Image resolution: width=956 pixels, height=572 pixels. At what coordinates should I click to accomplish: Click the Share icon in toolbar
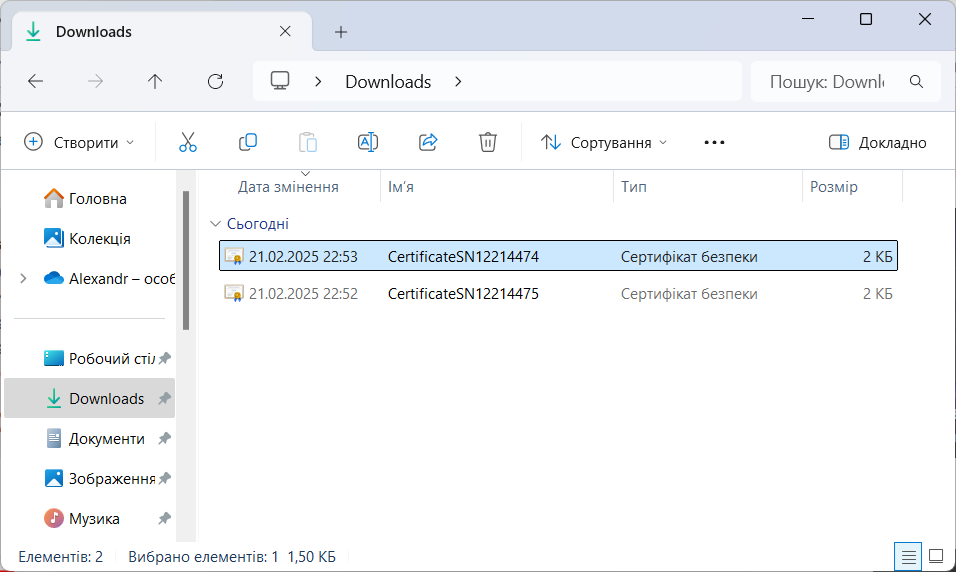point(428,142)
